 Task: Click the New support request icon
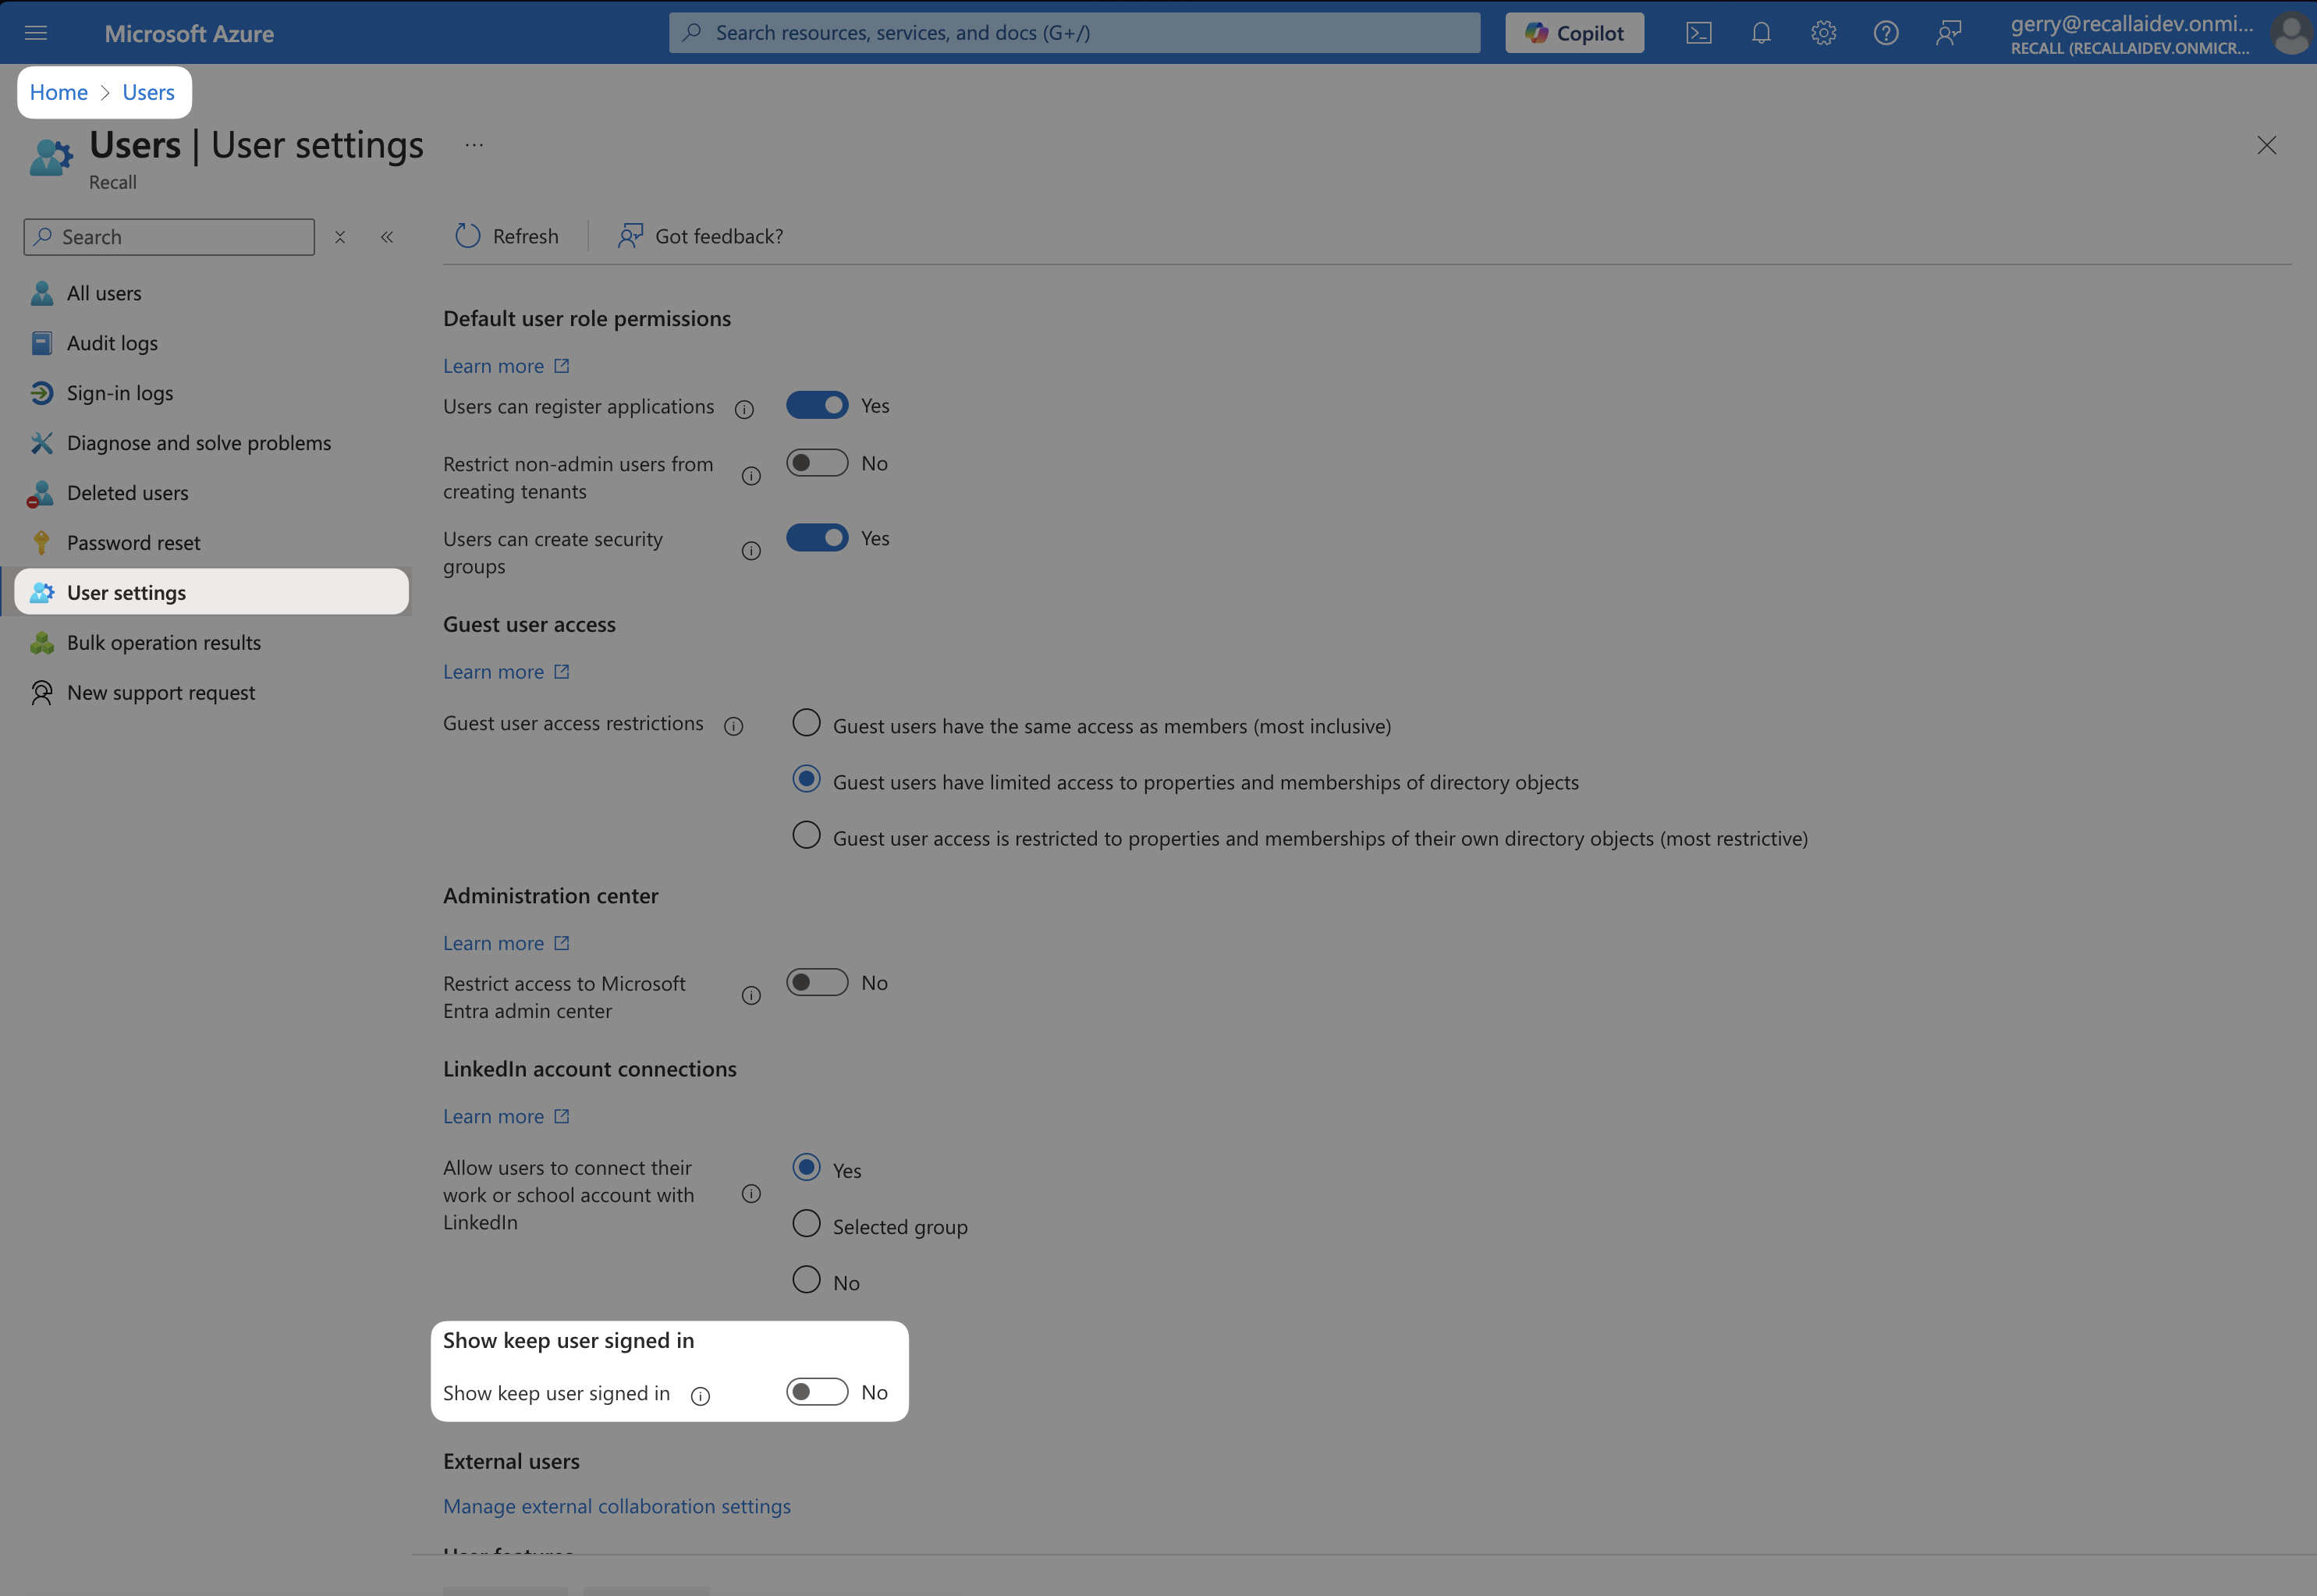click(46, 690)
